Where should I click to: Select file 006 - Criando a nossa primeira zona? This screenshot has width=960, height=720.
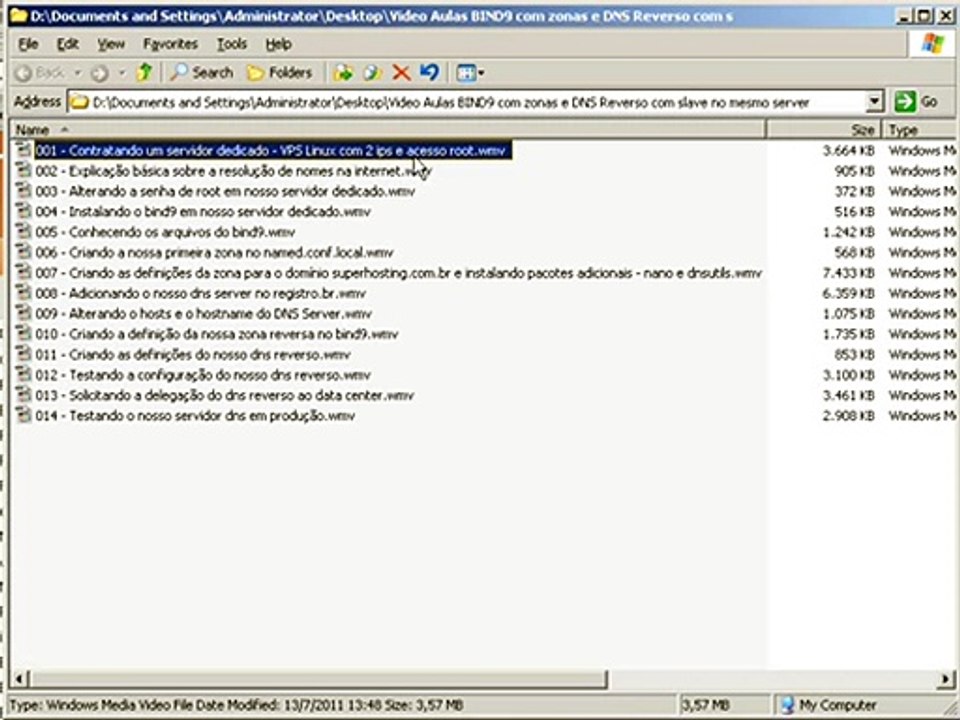pyautogui.click(x=214, y=253)
